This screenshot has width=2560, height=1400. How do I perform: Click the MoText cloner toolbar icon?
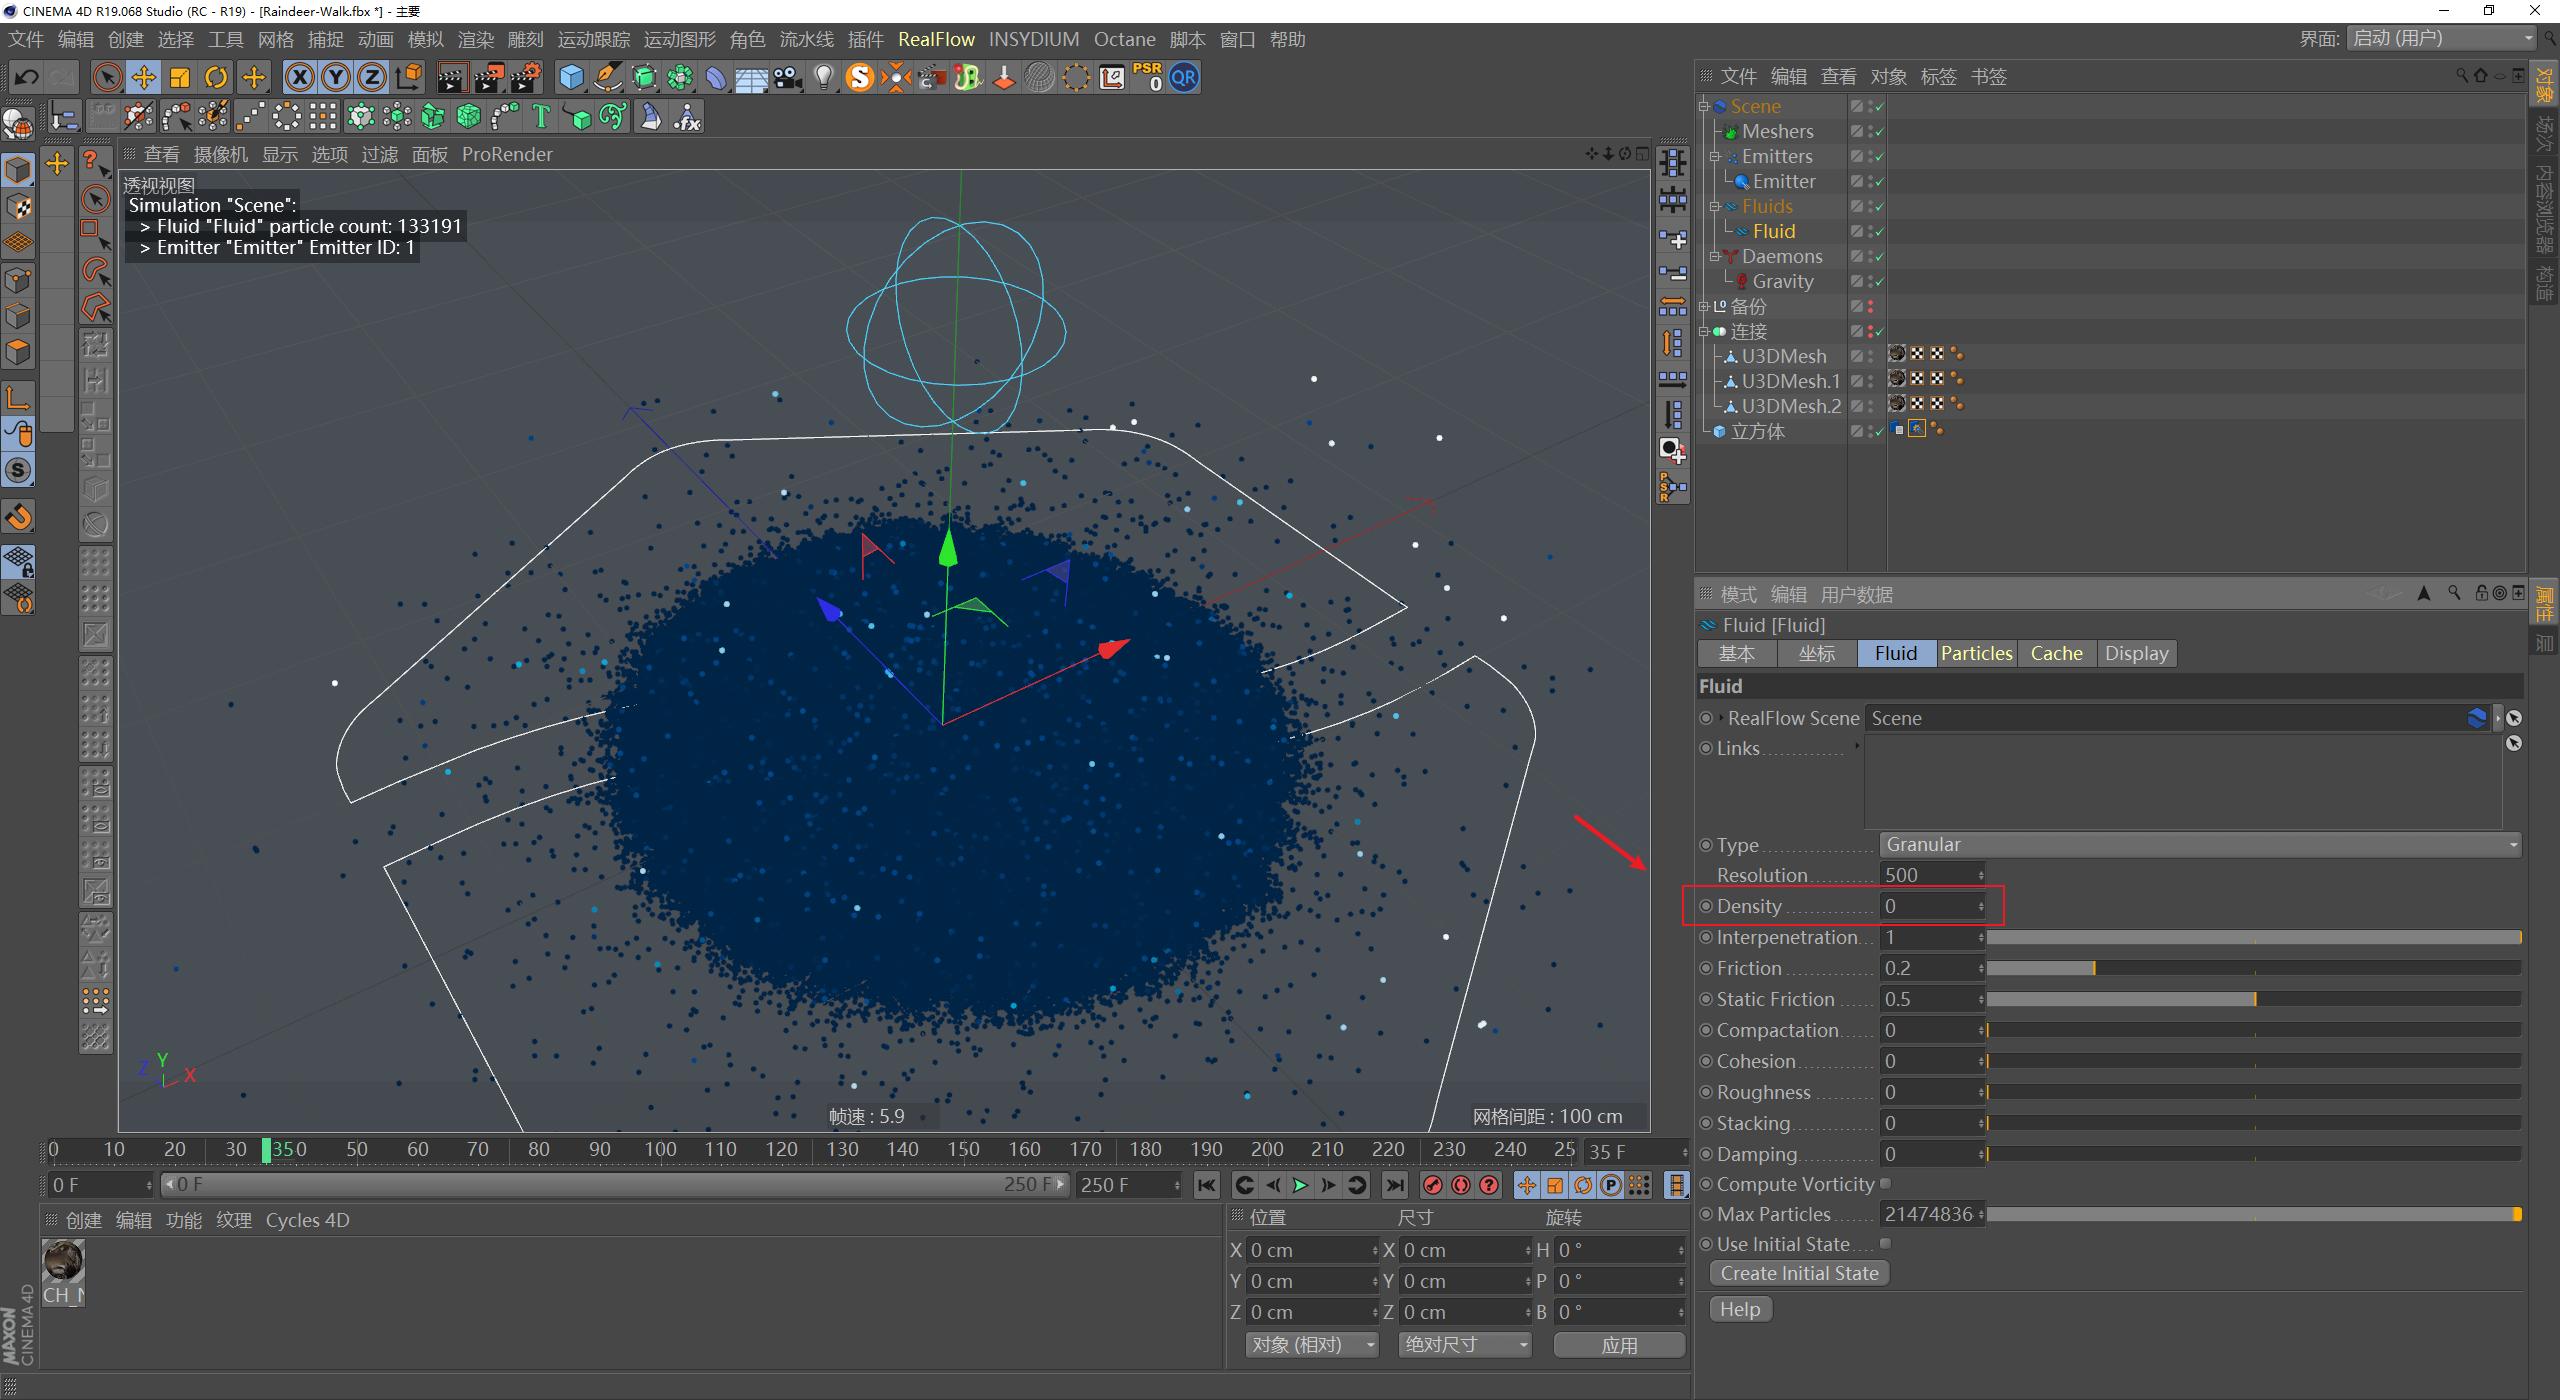(541, 118)
